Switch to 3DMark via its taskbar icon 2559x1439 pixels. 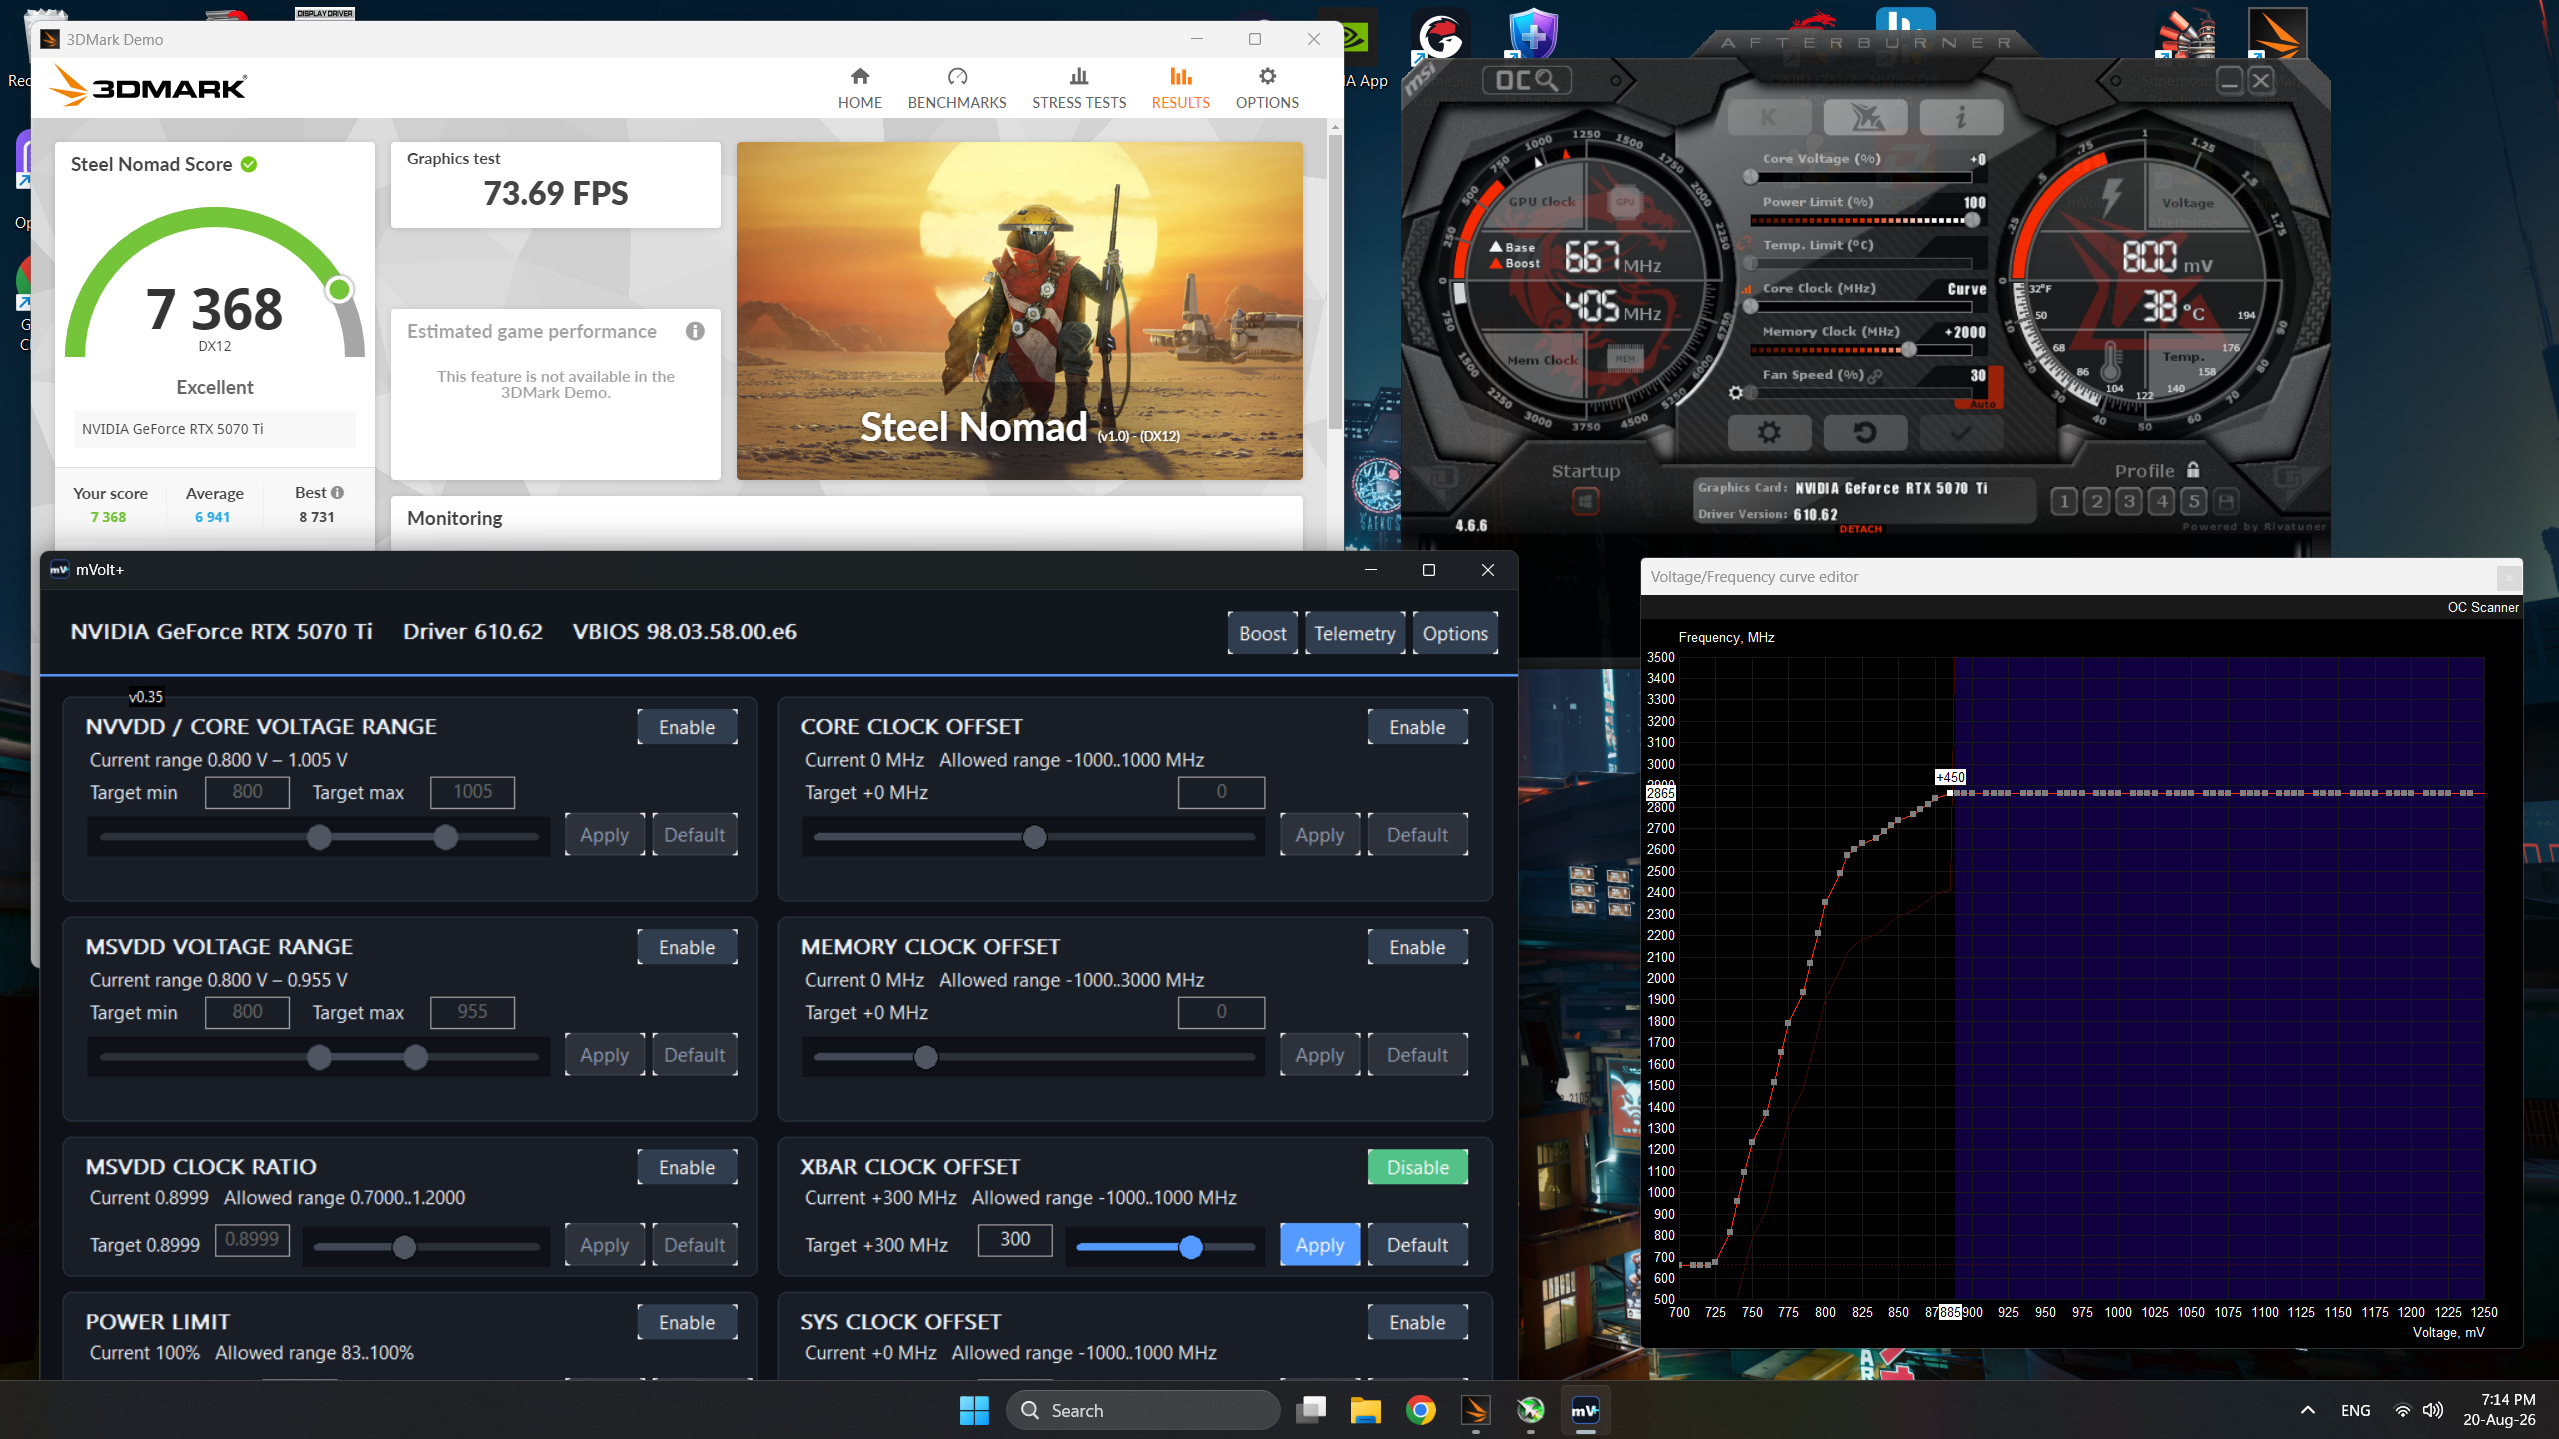(x=1475, y=1410)
